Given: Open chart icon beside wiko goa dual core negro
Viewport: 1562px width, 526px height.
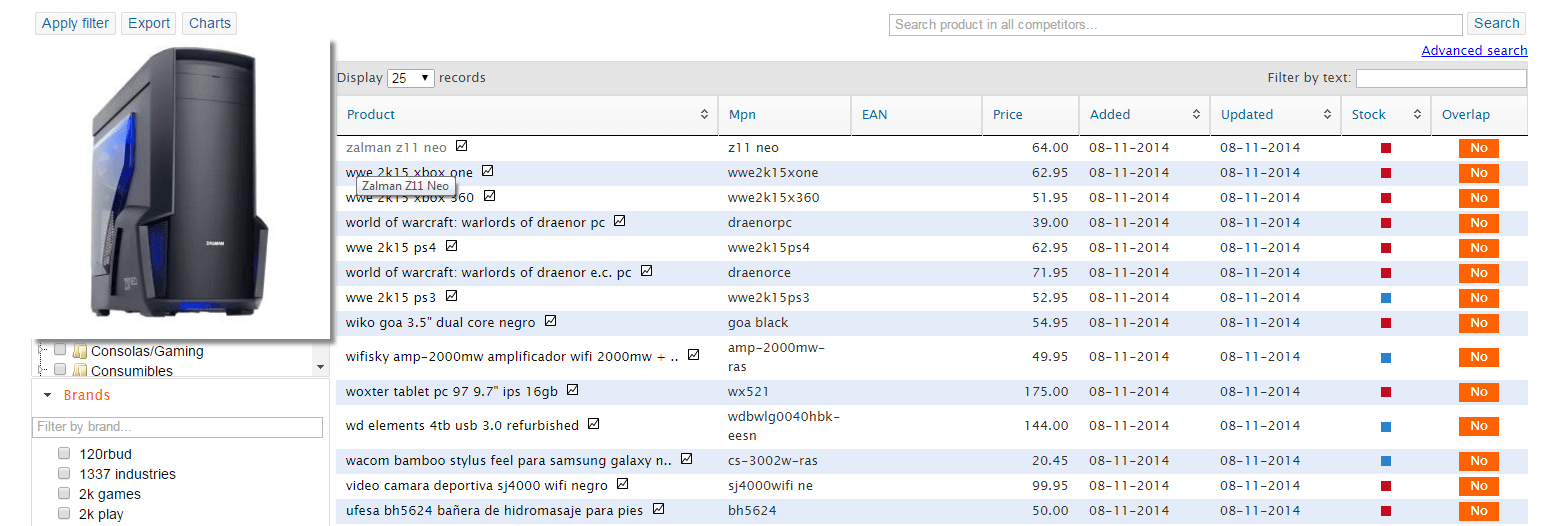Looking at the screenshot, I should [550, 321].
